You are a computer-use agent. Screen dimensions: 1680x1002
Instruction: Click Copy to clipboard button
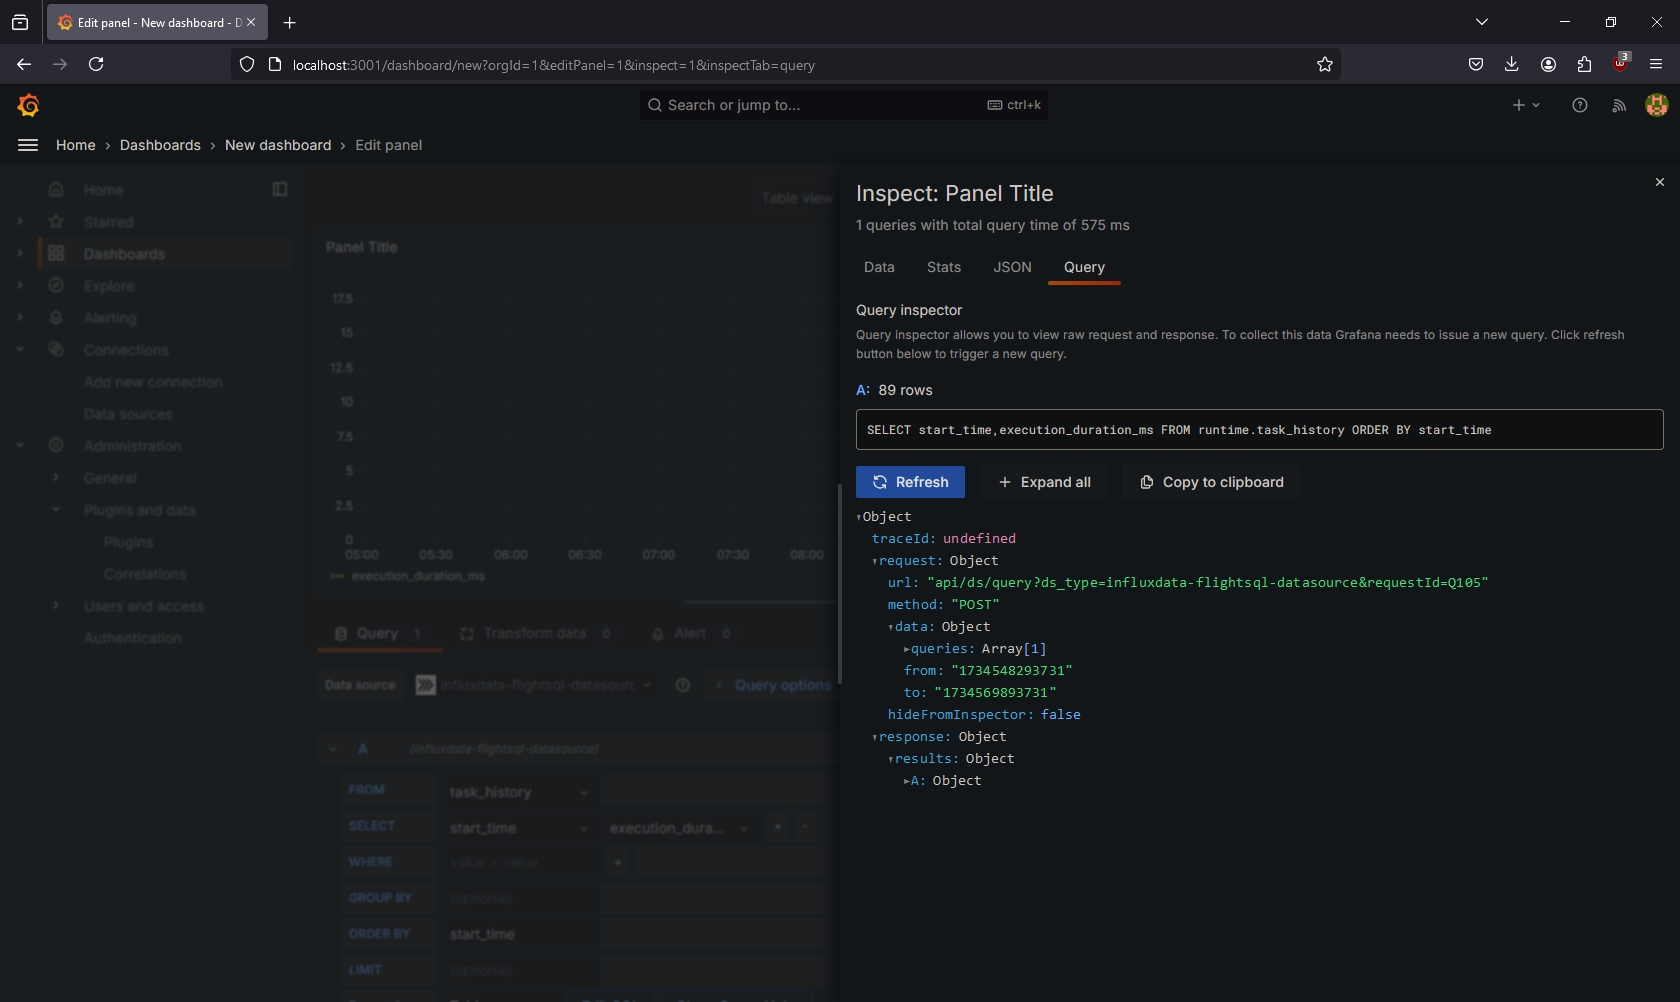[x=1210, y=482]
